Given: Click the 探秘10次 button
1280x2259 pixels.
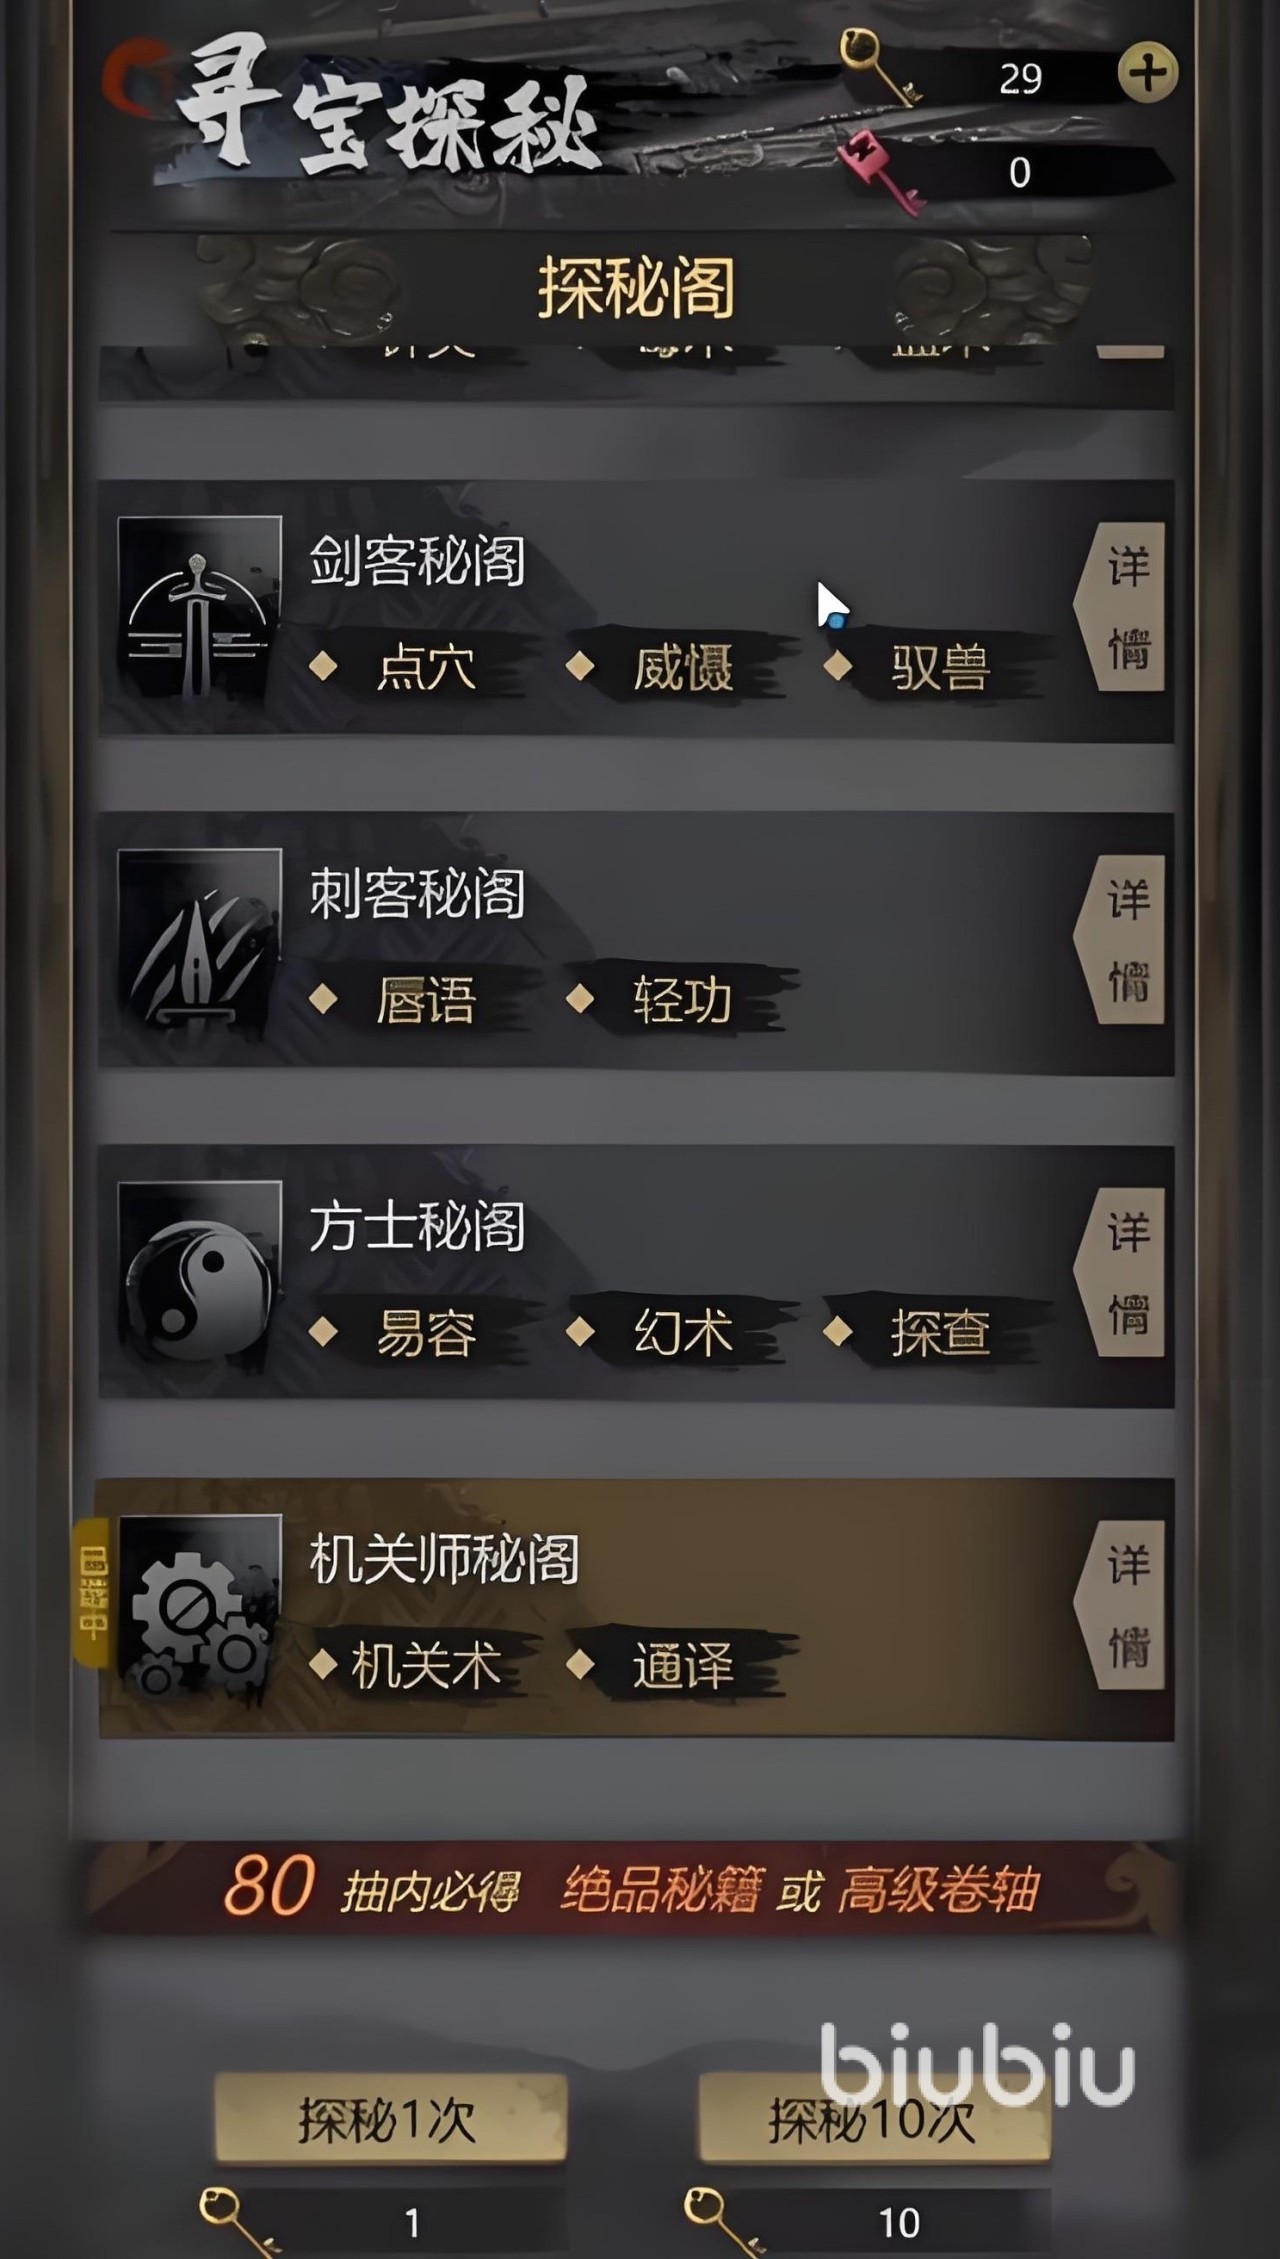Looking at the screenshot, I should (874, 2118).
